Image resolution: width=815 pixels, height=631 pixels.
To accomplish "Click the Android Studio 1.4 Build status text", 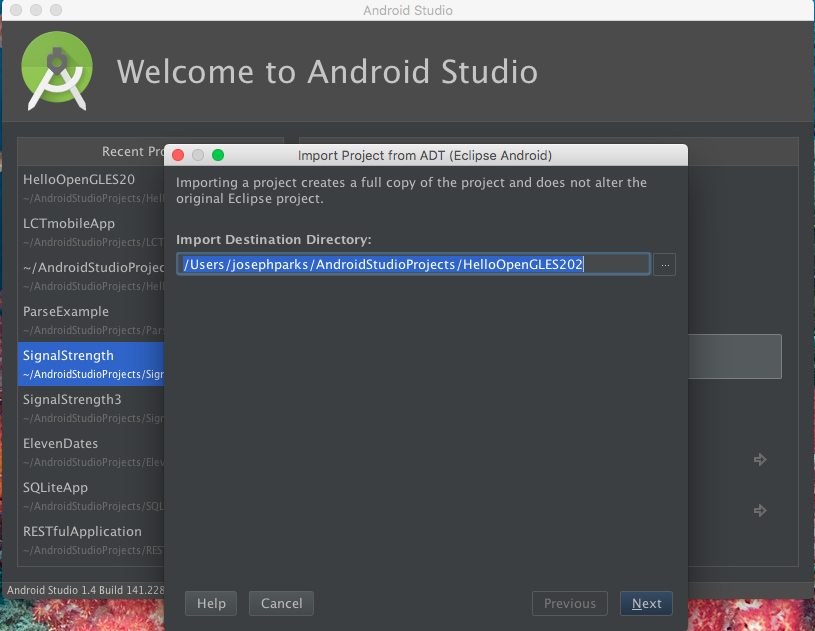I will coord(86,590).
